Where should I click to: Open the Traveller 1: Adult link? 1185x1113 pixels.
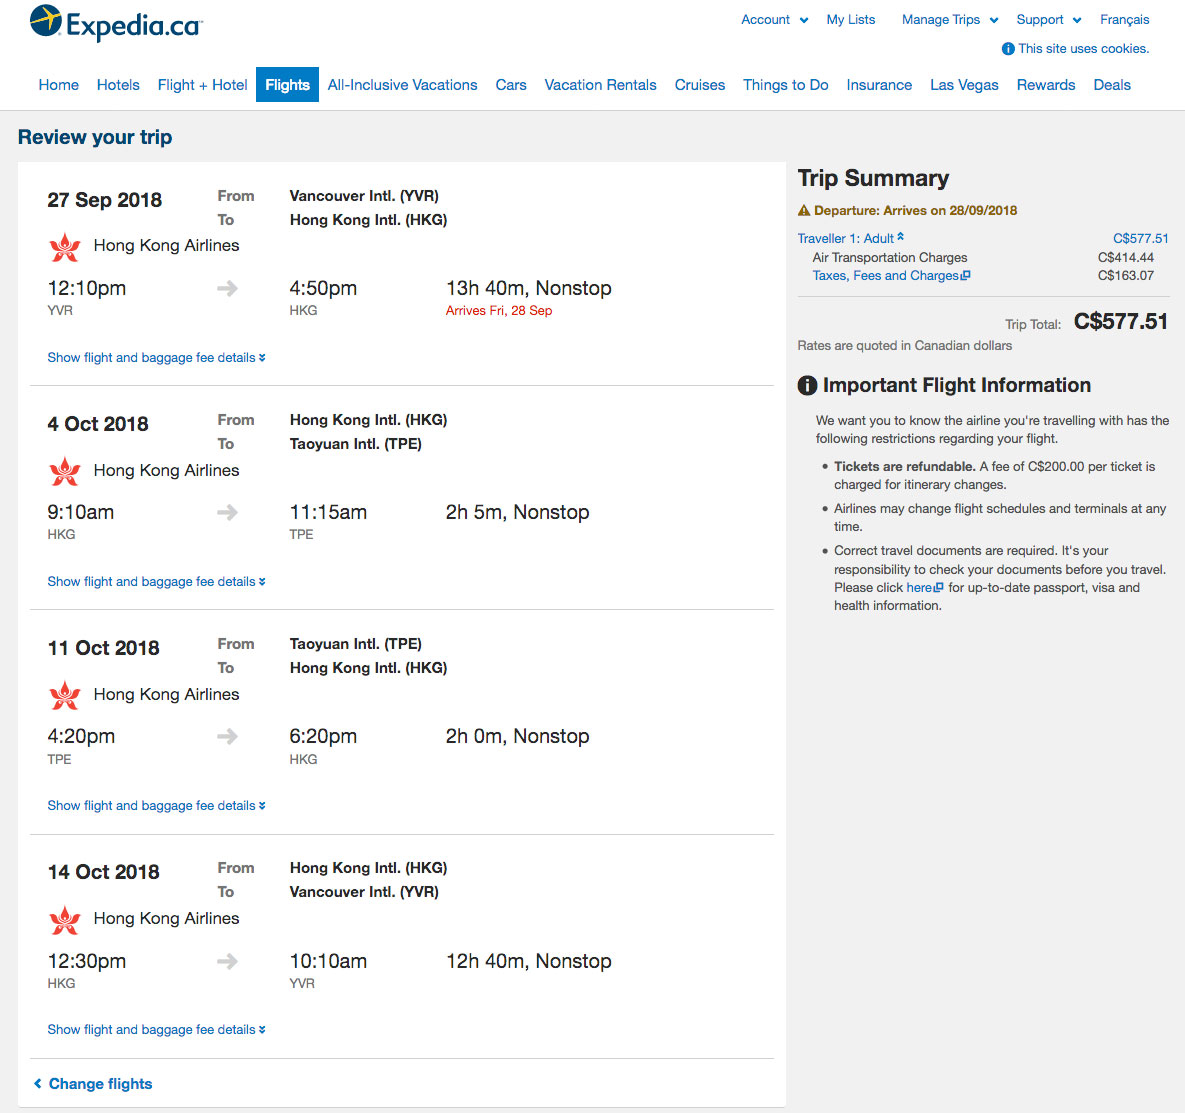[849, 238]
